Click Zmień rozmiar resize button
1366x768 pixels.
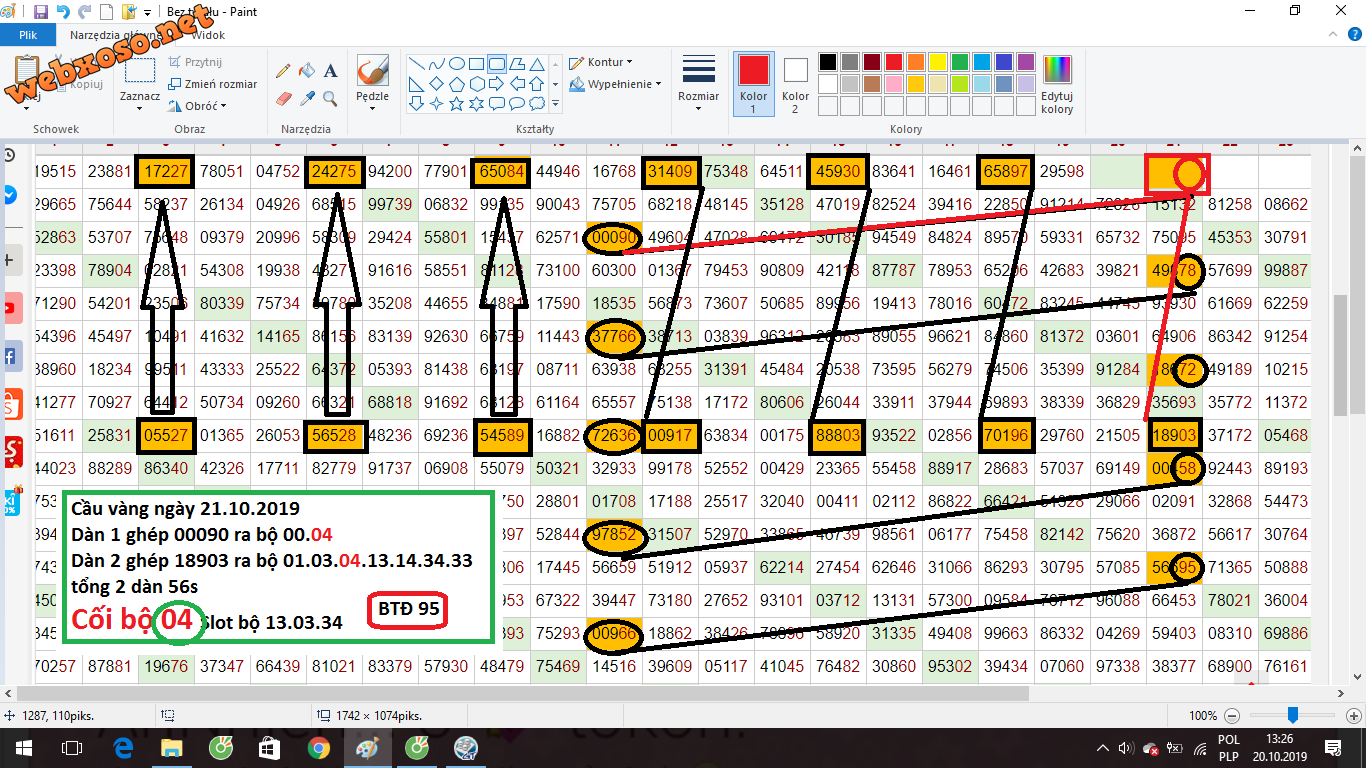click(213, 84)
